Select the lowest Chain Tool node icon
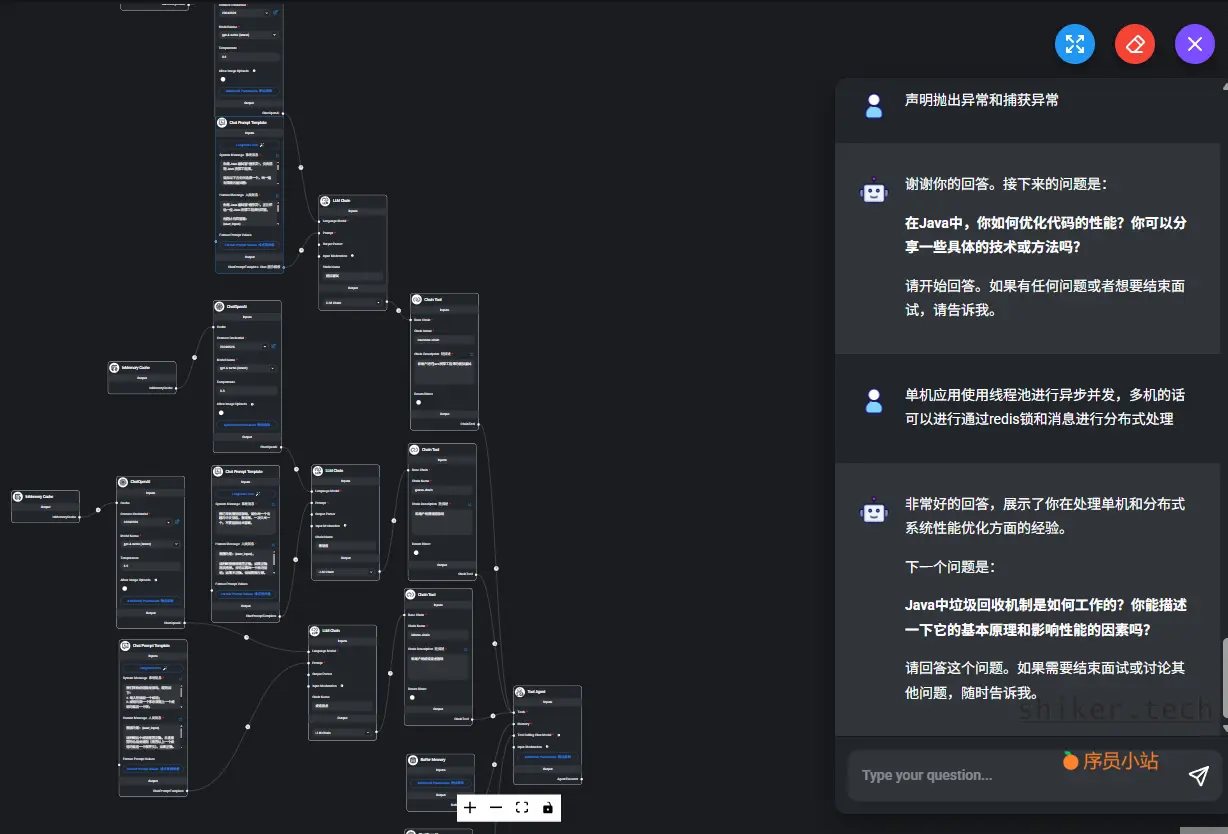1228x834 pixels. [411, 595]
